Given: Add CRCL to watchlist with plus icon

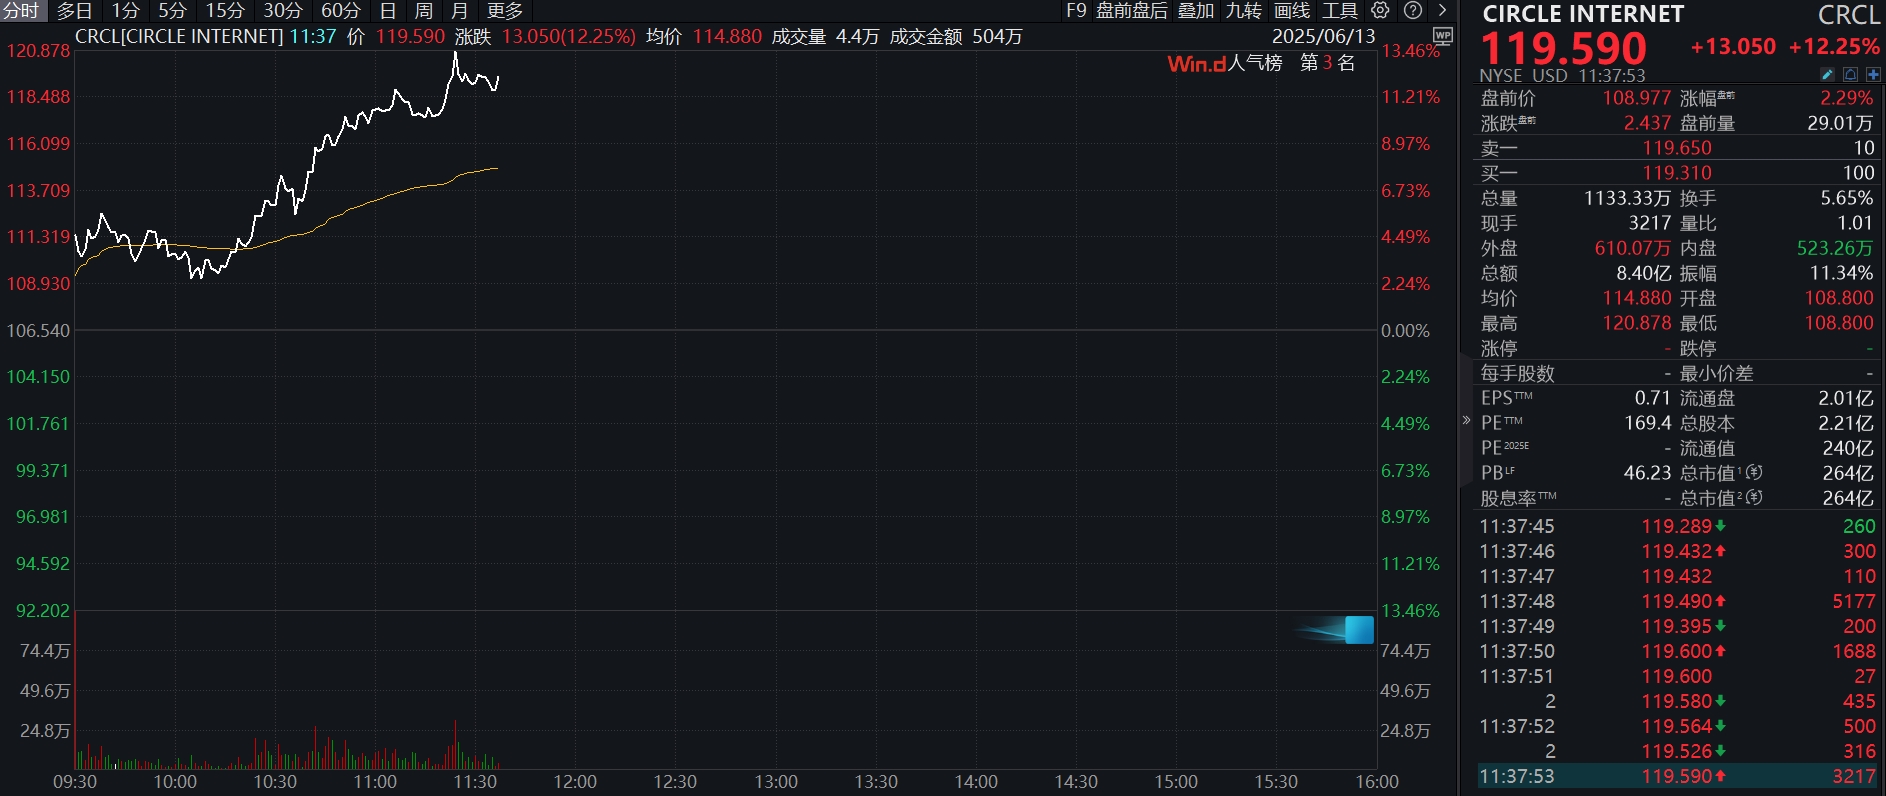Looking at the screenshot, I should click(x=1873, y=75).
